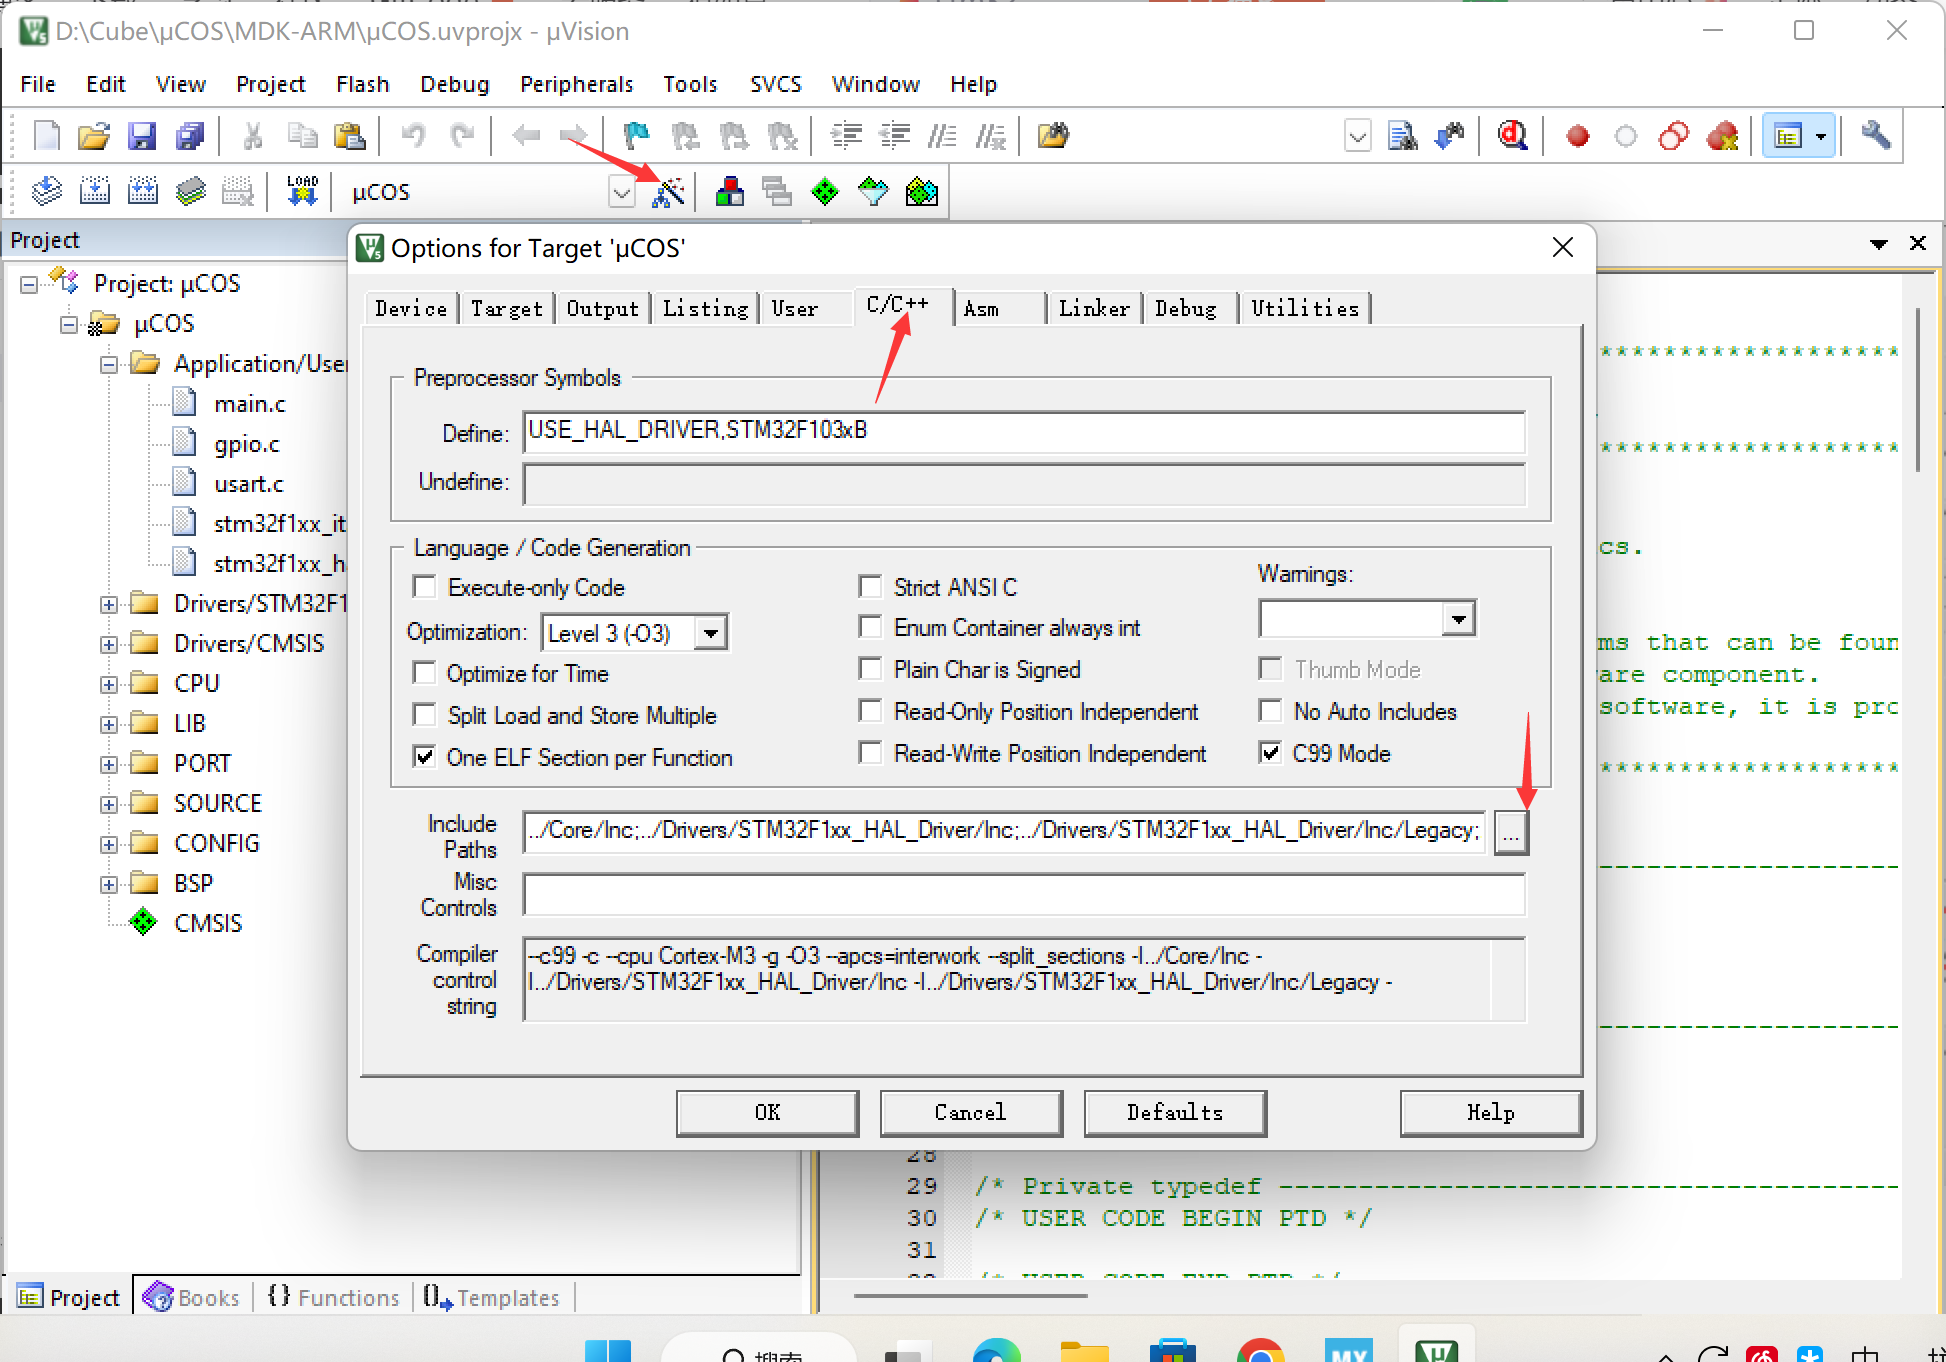Open the Manage Project Items icon

[730, 191]
